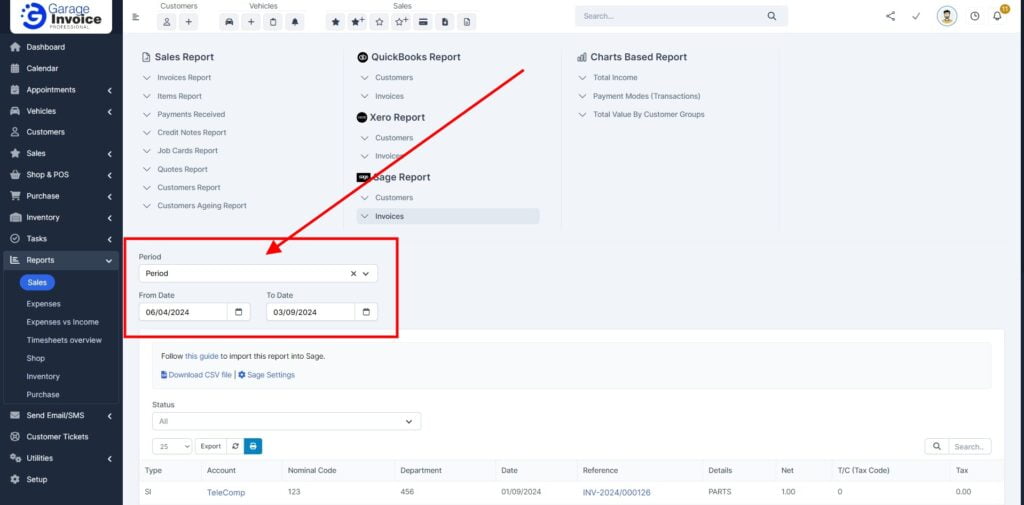Focus the table Search input

click(970, 446)
